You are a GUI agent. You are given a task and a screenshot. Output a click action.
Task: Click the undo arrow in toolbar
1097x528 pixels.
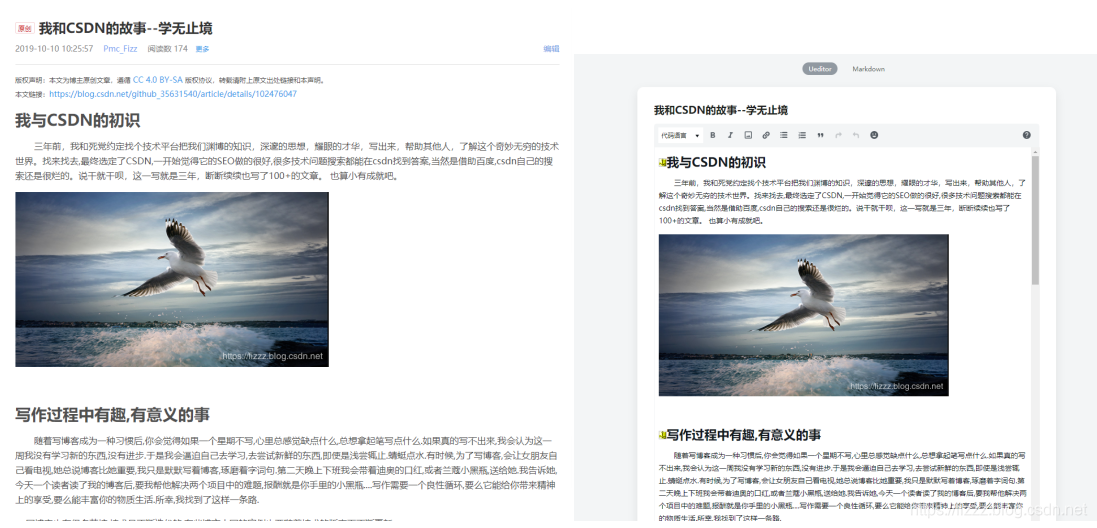[x=856, y=135]
